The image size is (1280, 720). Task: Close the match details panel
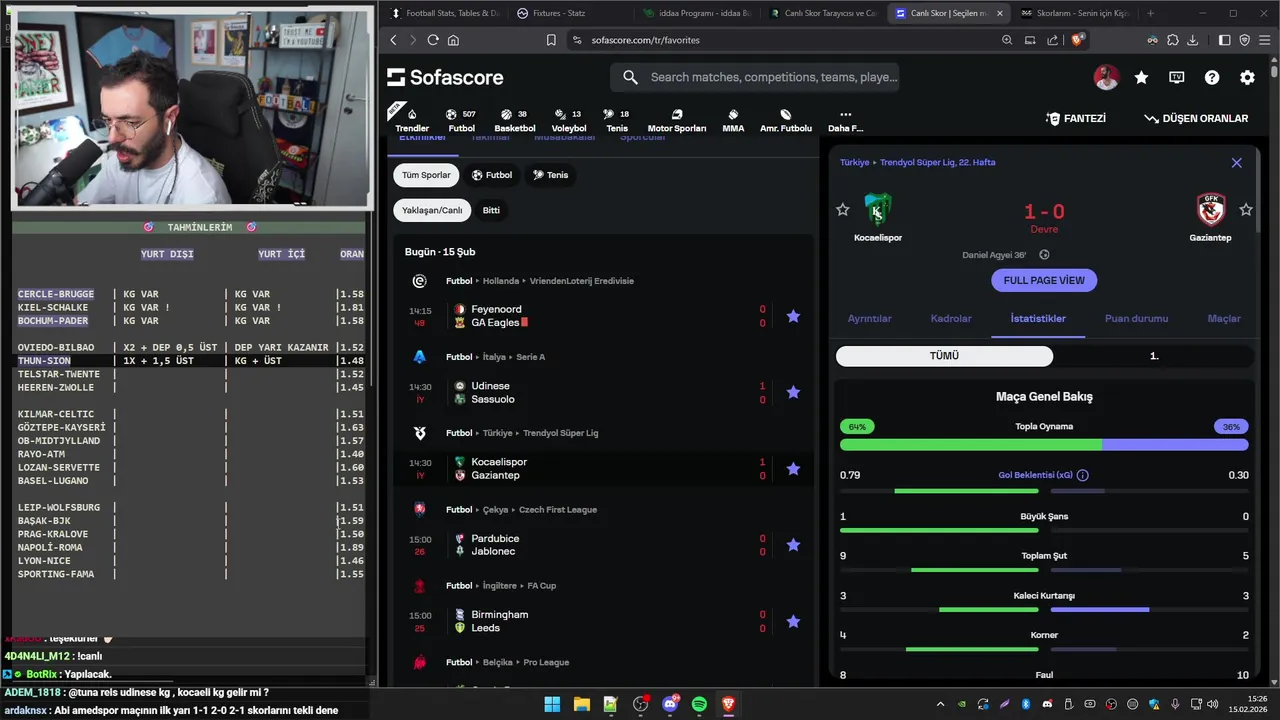tap(1237, 163)
